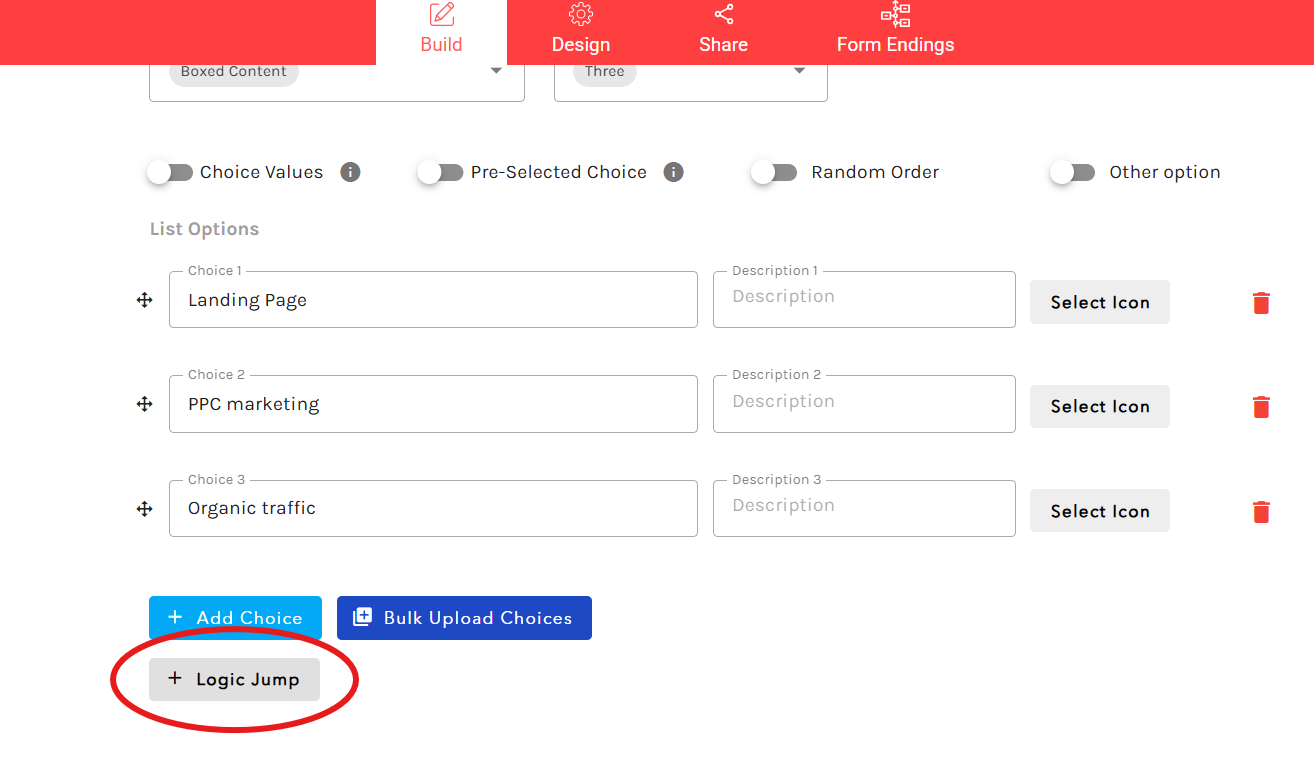1314x771 pixels.
Task: Click the share nodes icon above Share
Action: click(x=723, y=14)
